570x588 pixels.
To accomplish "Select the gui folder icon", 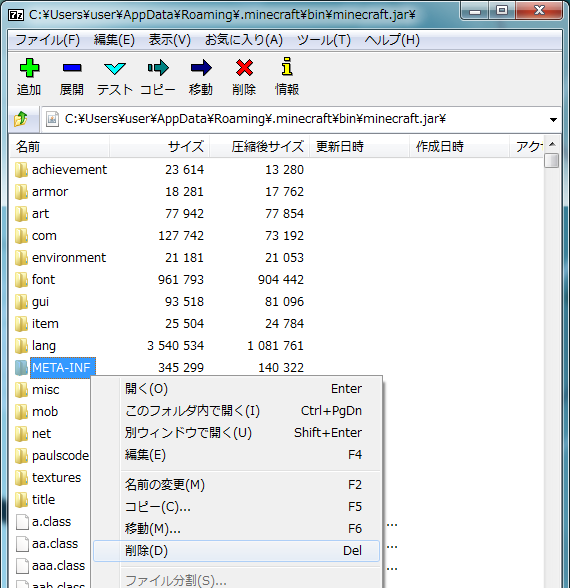I will [21, 302].
